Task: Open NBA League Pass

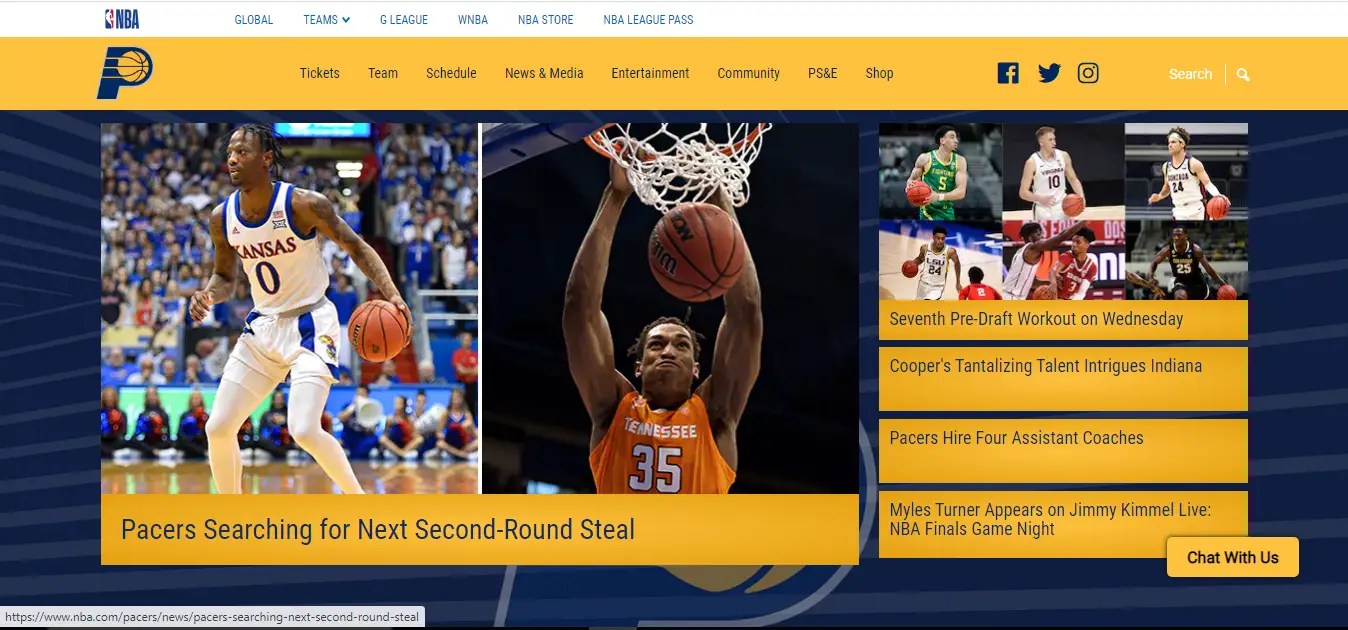Action: (x=648, y=19)
